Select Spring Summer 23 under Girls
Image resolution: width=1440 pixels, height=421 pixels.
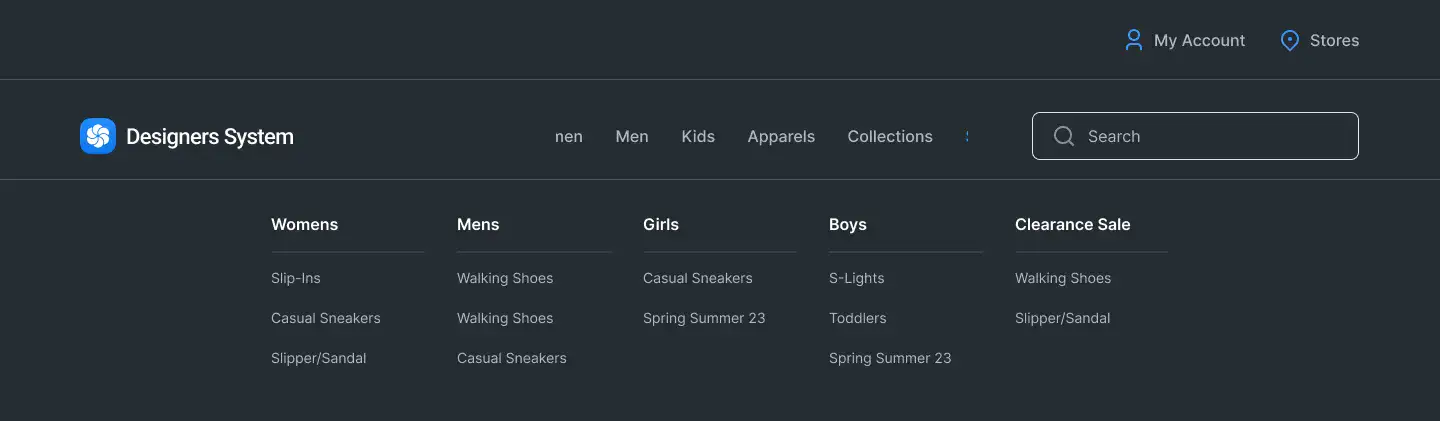pos(704,318)
